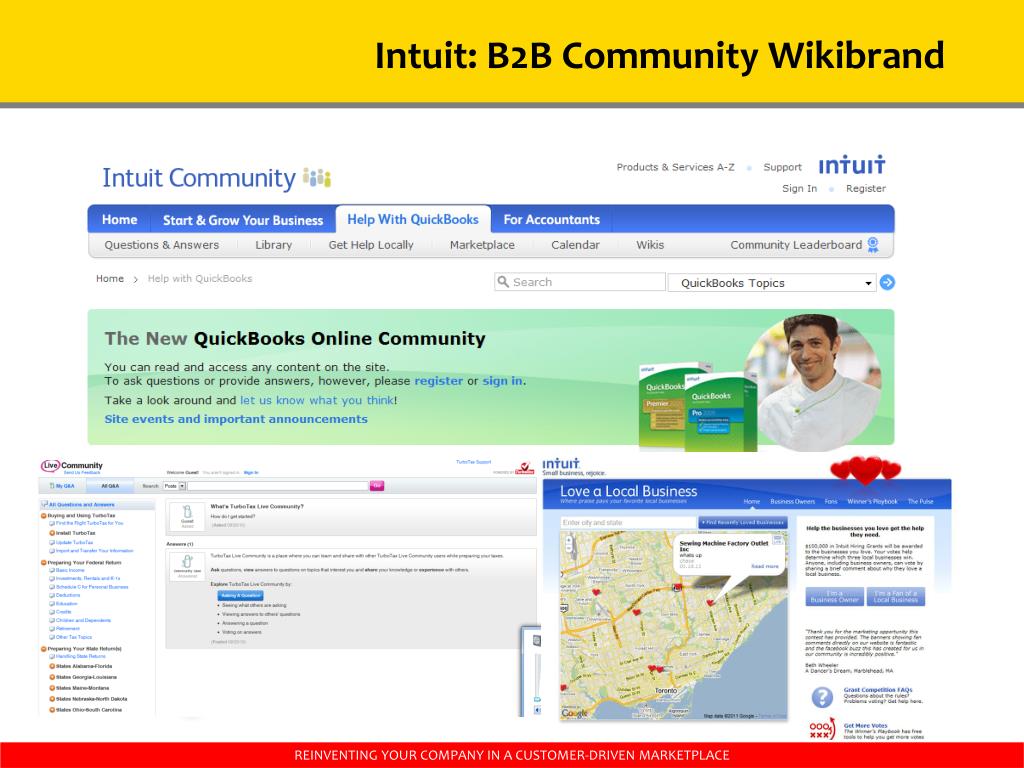Screen dimensions: 1024x768
Task: Expand Buying and Using TurboTax category
Action: coord(44,515)
